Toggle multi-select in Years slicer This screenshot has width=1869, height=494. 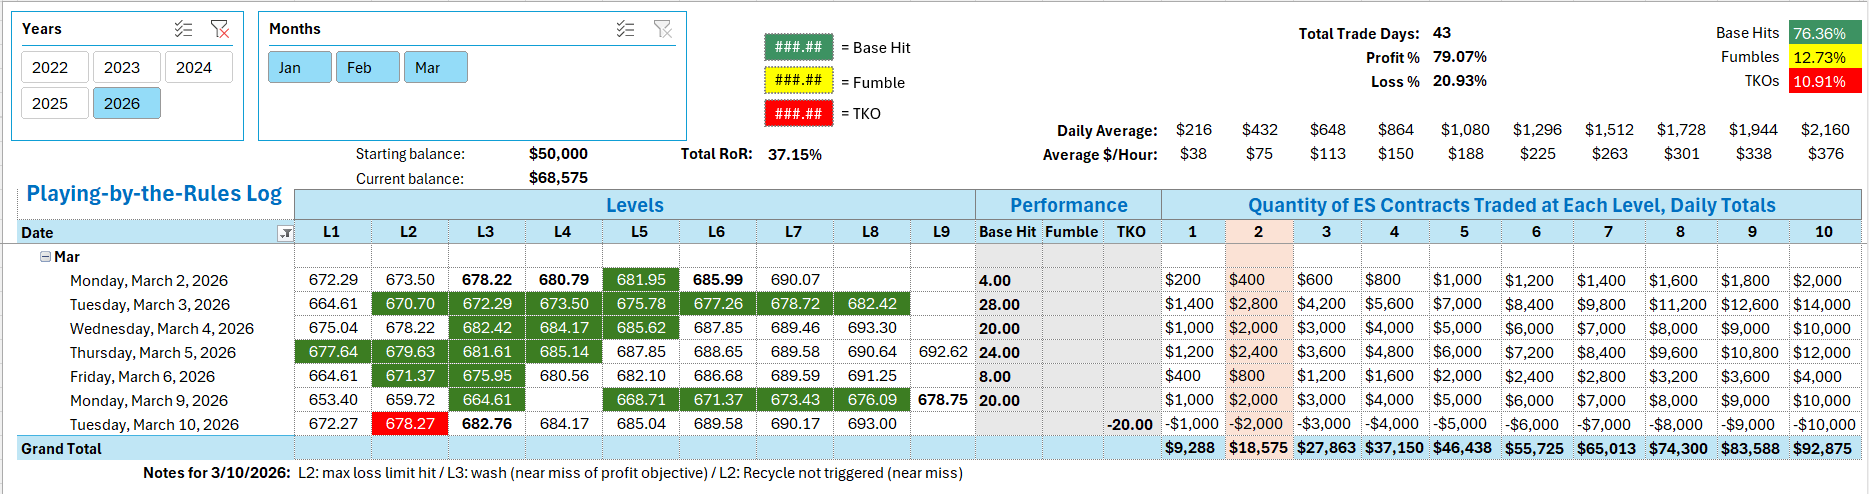[183, 29]
